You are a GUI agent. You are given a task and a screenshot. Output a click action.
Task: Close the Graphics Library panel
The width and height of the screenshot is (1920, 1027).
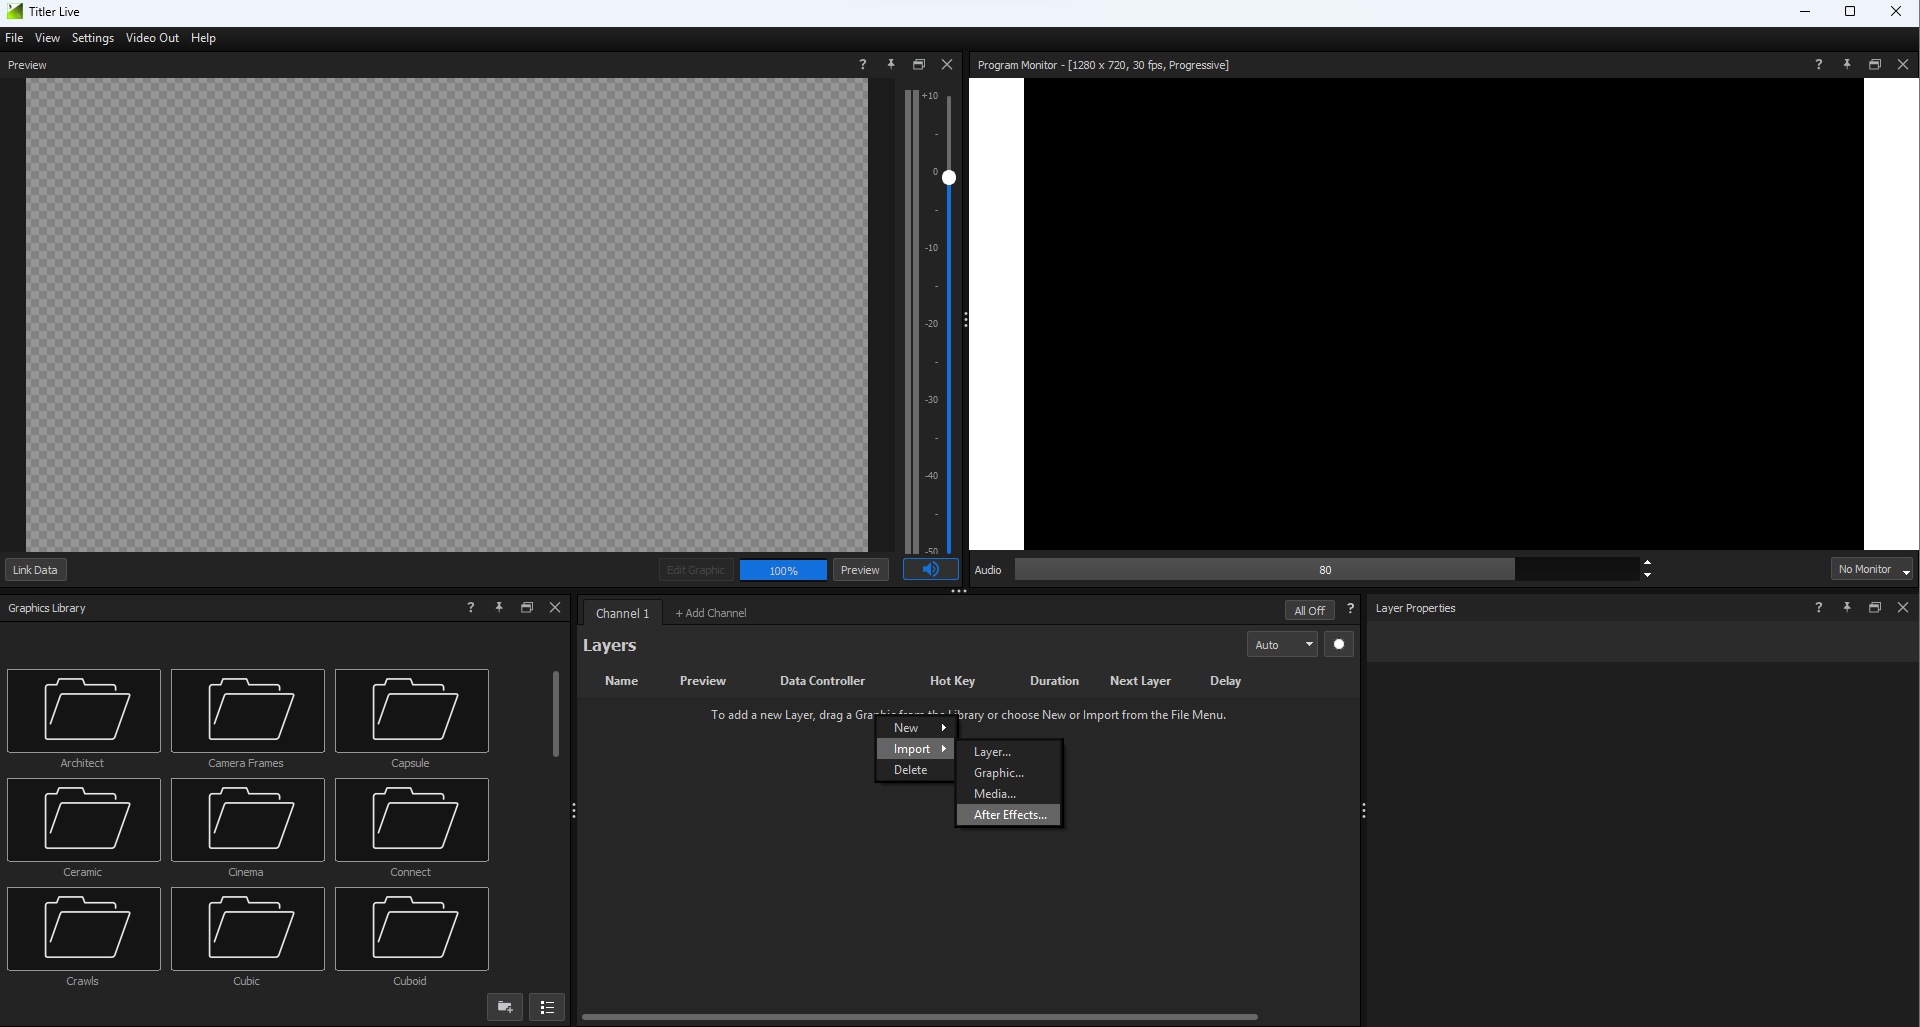pos(555,607)
